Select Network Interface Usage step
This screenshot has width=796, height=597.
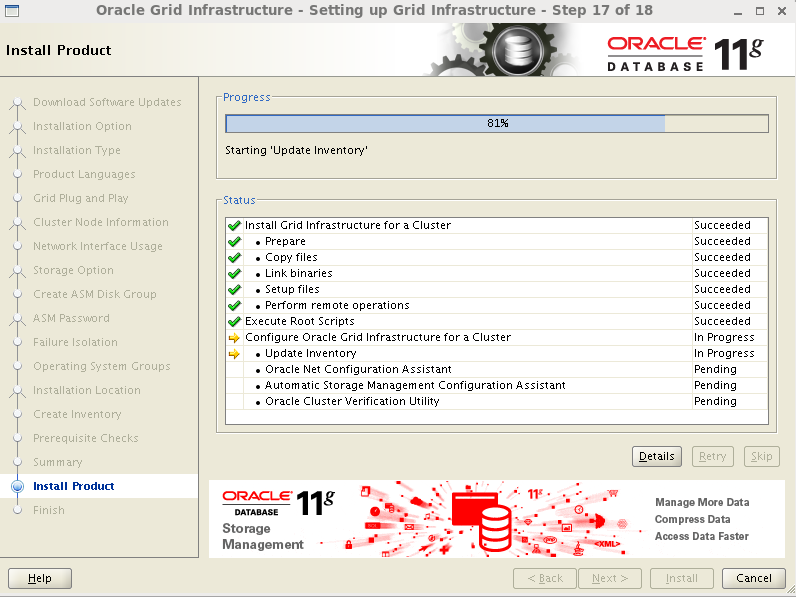pos(98,246)
